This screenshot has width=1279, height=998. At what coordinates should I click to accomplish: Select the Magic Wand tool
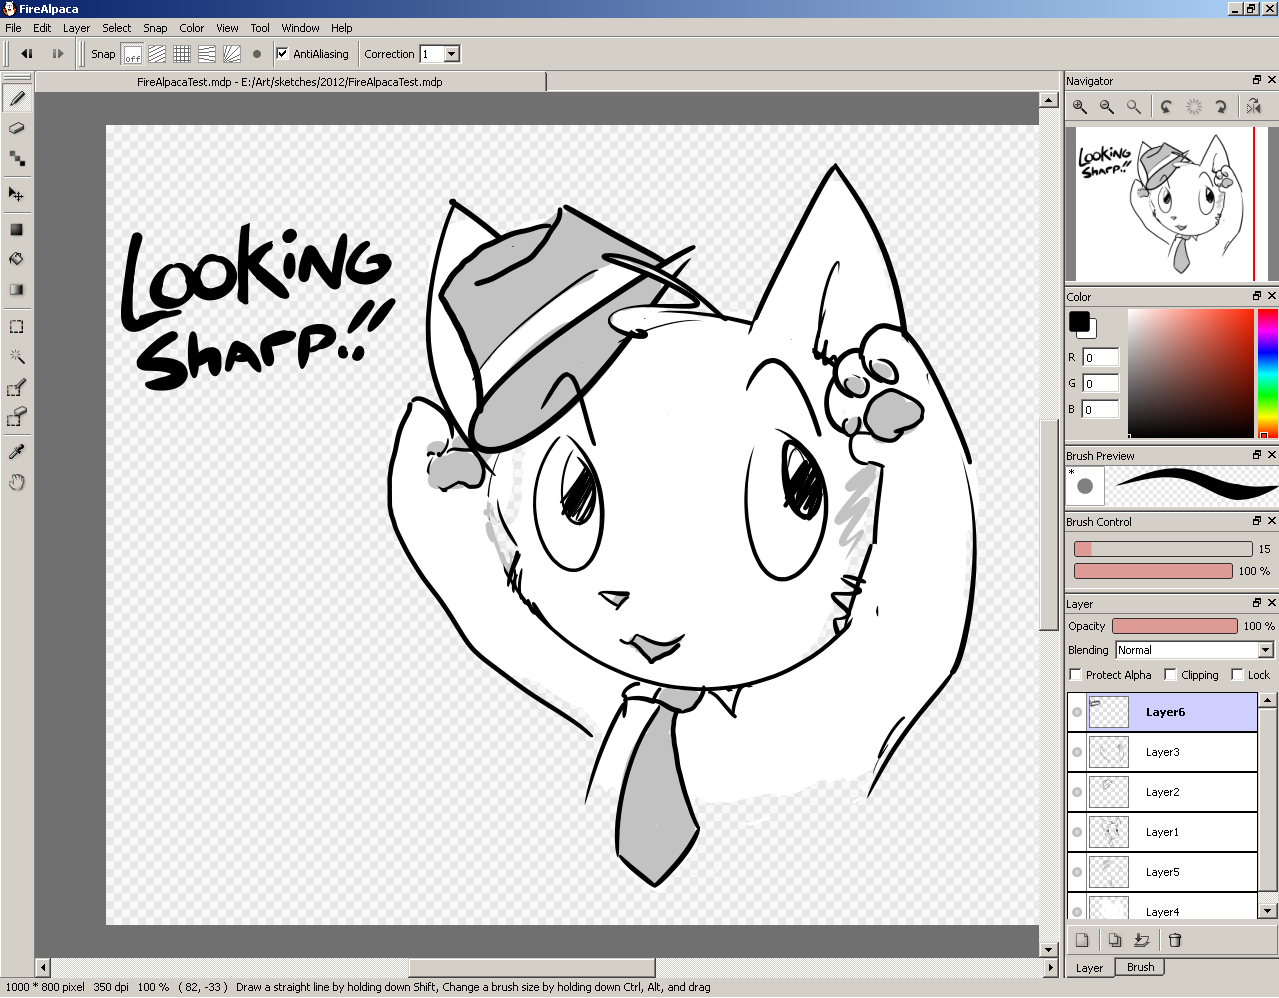pyautogui.click(x=17, y=356)
